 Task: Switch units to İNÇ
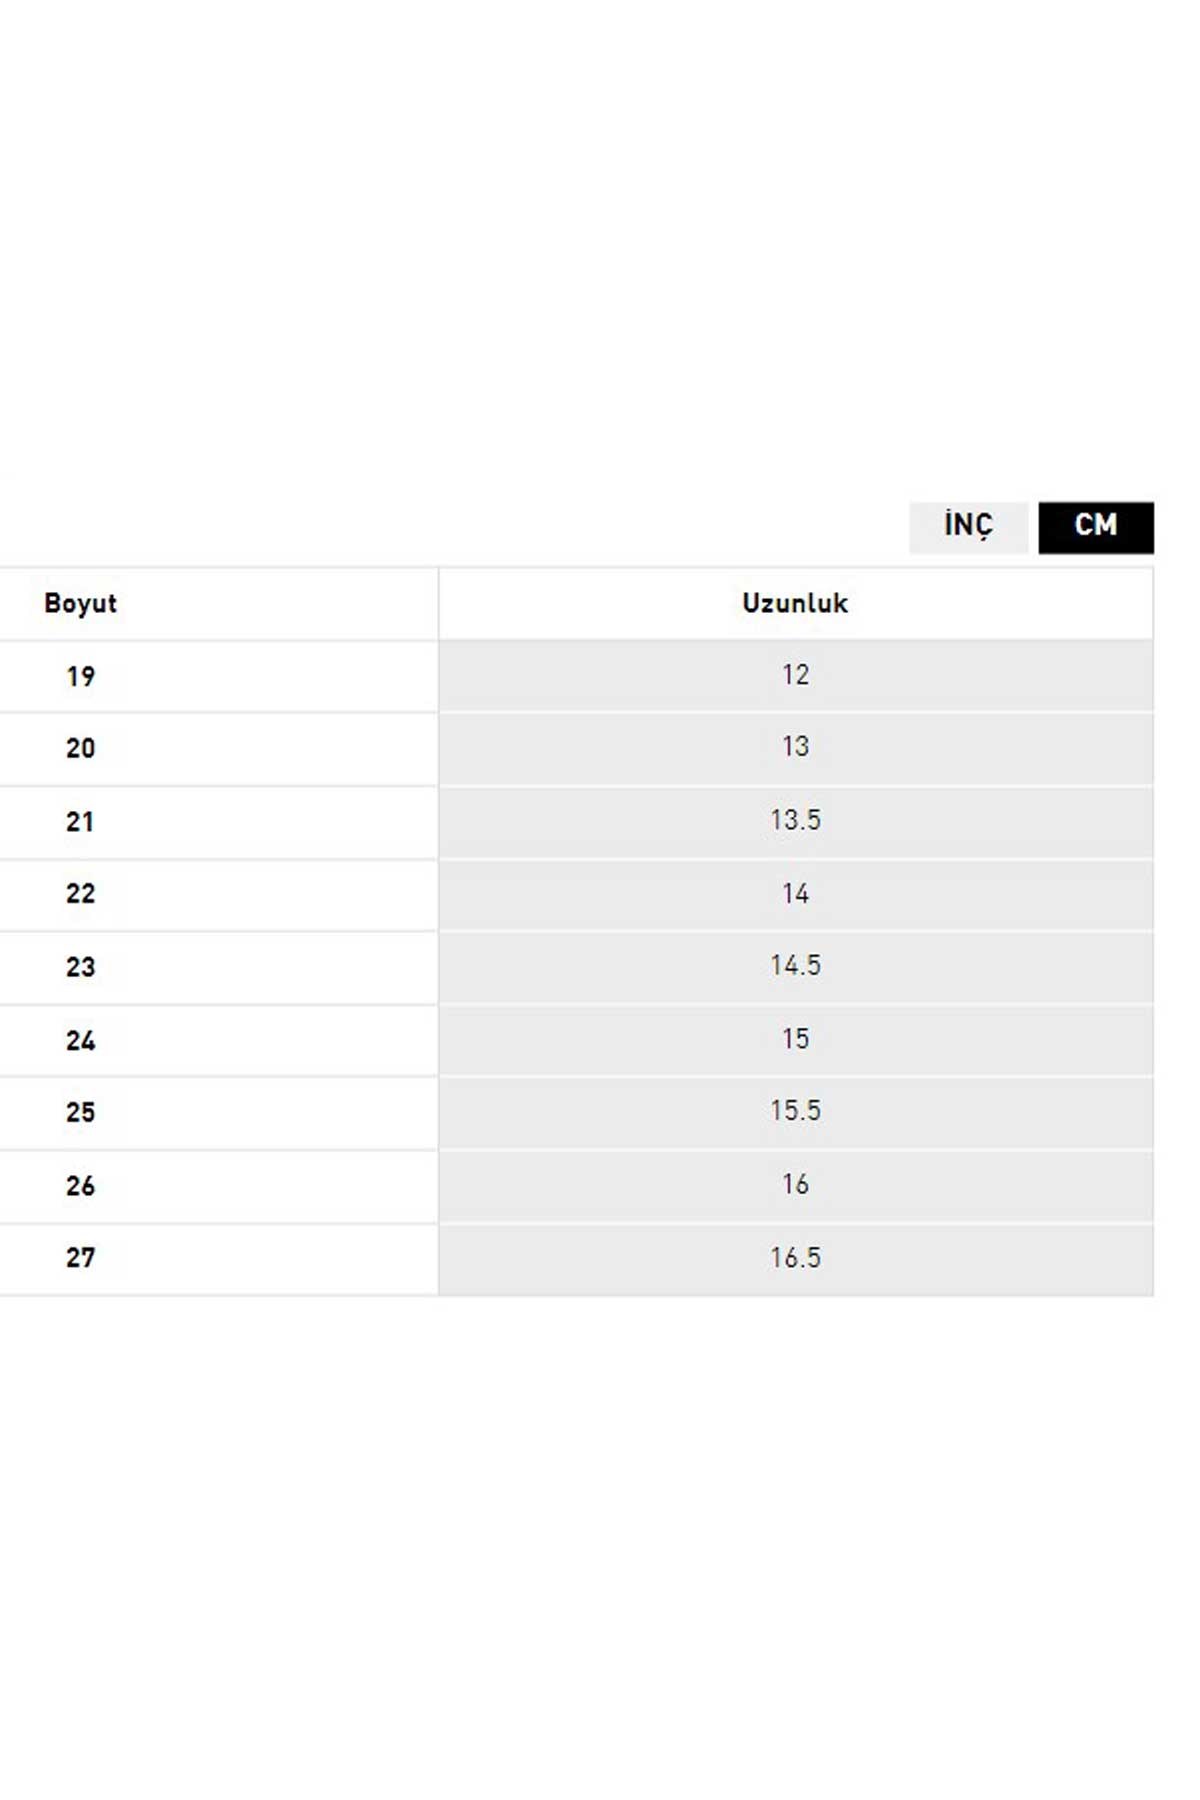point(967,526)
